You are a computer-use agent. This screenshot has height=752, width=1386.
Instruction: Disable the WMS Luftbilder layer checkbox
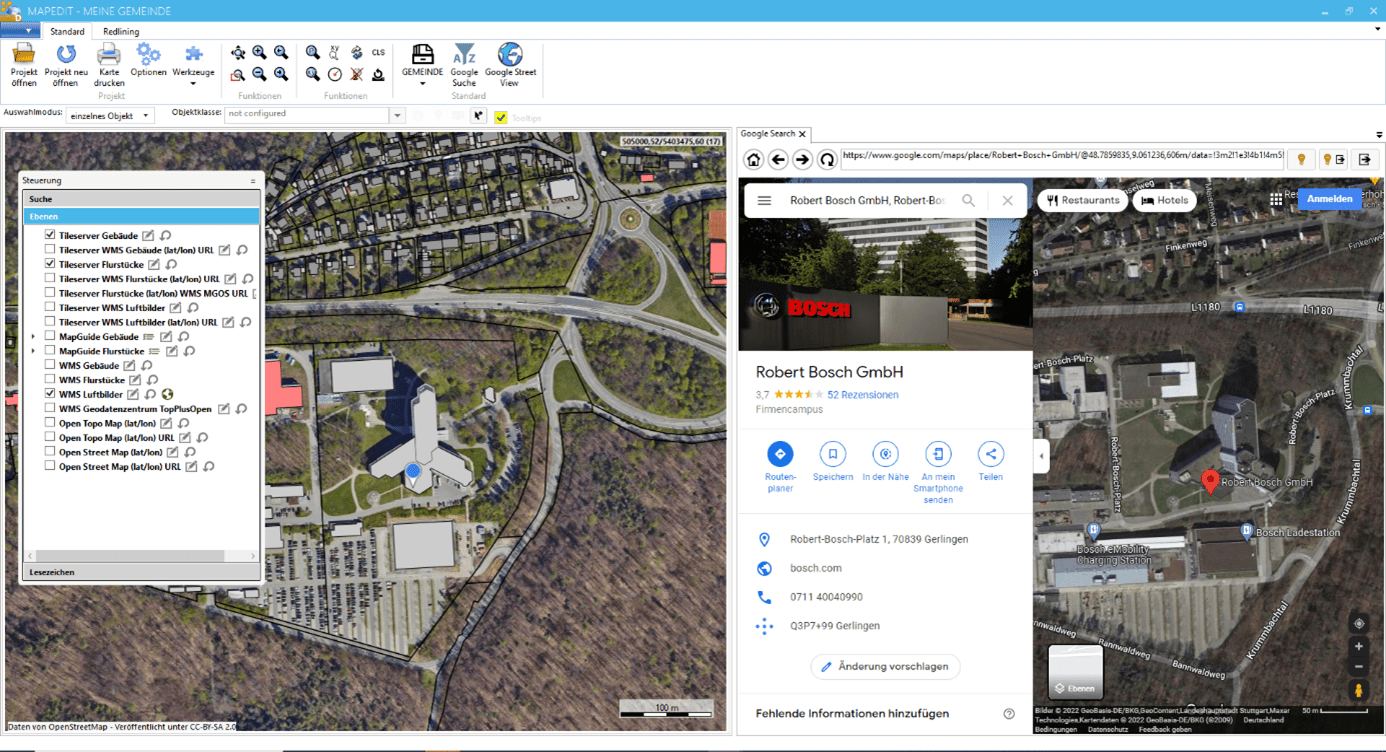pos(50,395)
